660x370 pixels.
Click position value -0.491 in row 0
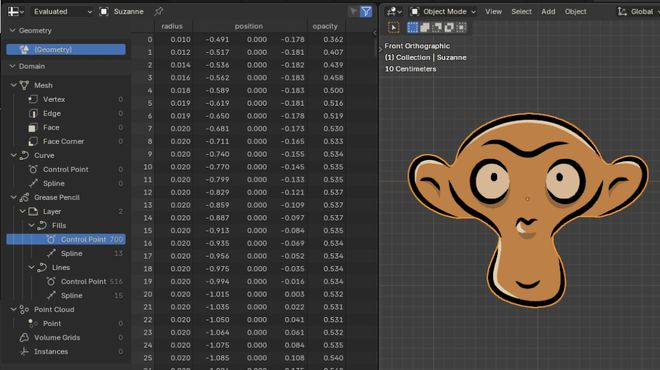point(218,40)
